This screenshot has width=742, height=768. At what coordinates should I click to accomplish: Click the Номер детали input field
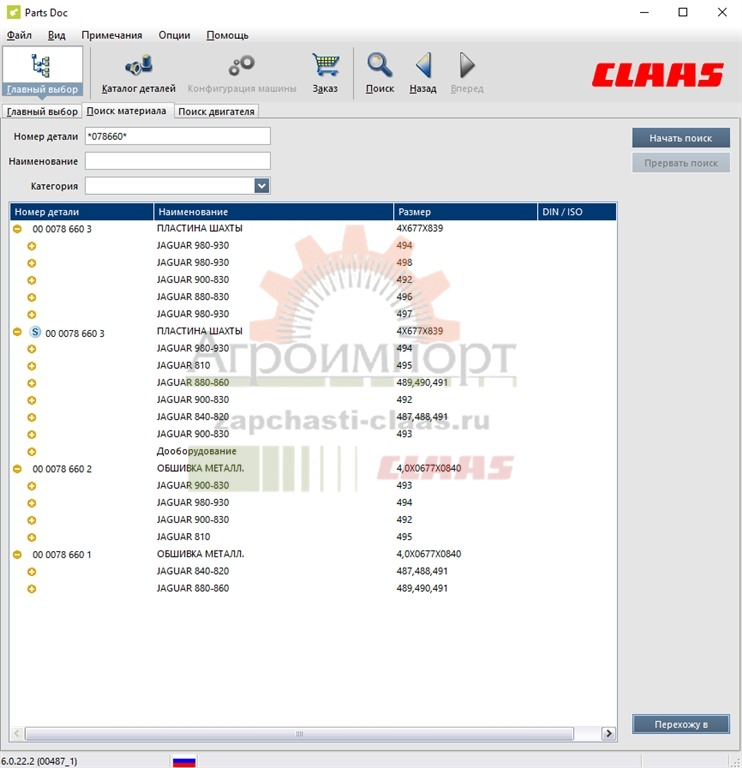click(178, 136)
